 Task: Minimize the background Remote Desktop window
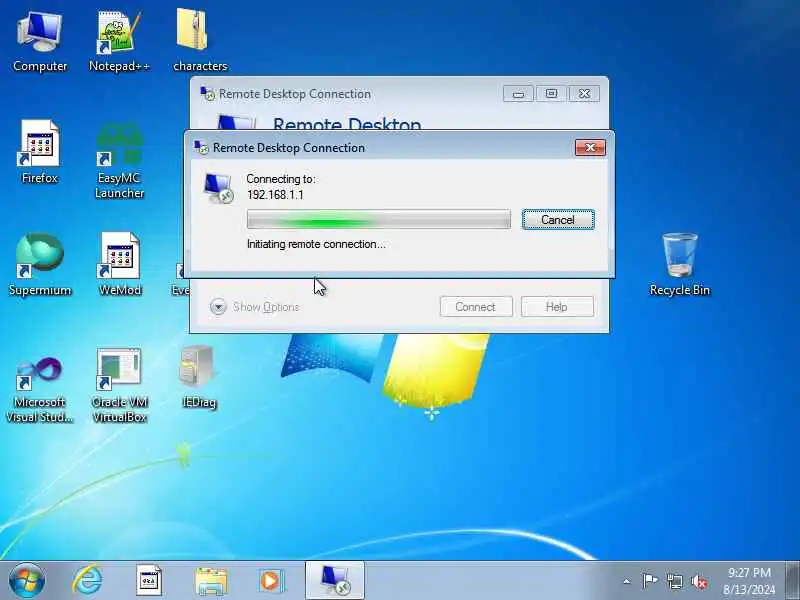(x=518, y=94)
